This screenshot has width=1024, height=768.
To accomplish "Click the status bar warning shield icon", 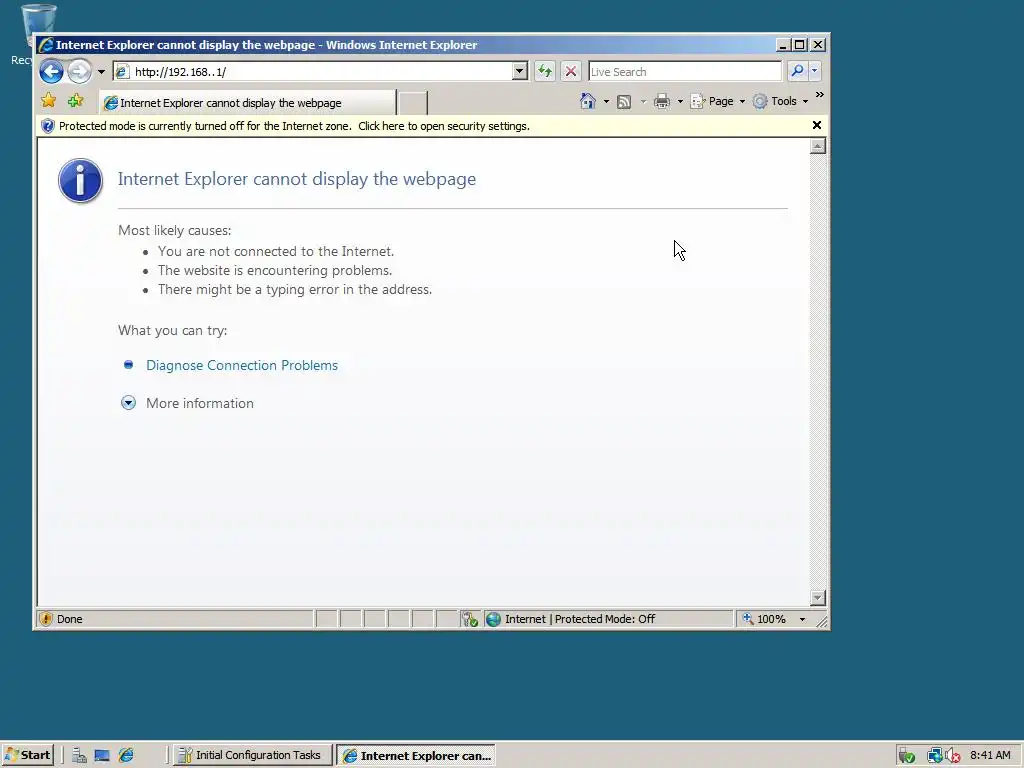I will click(x=46, y=619).
